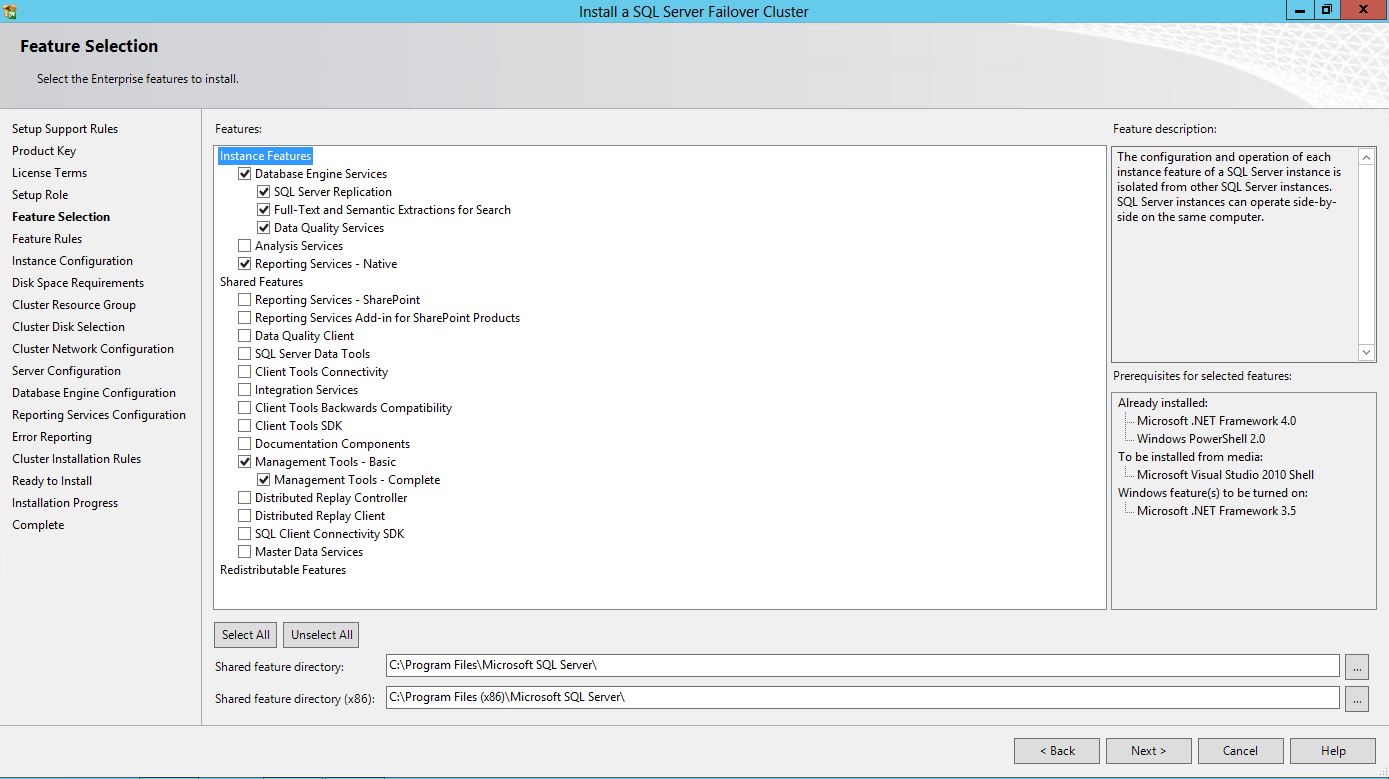This screenshot has height=779, width=1389.
Task: Enable Distributed Replay Controller checkbox
Action: [x=245, y=498]
